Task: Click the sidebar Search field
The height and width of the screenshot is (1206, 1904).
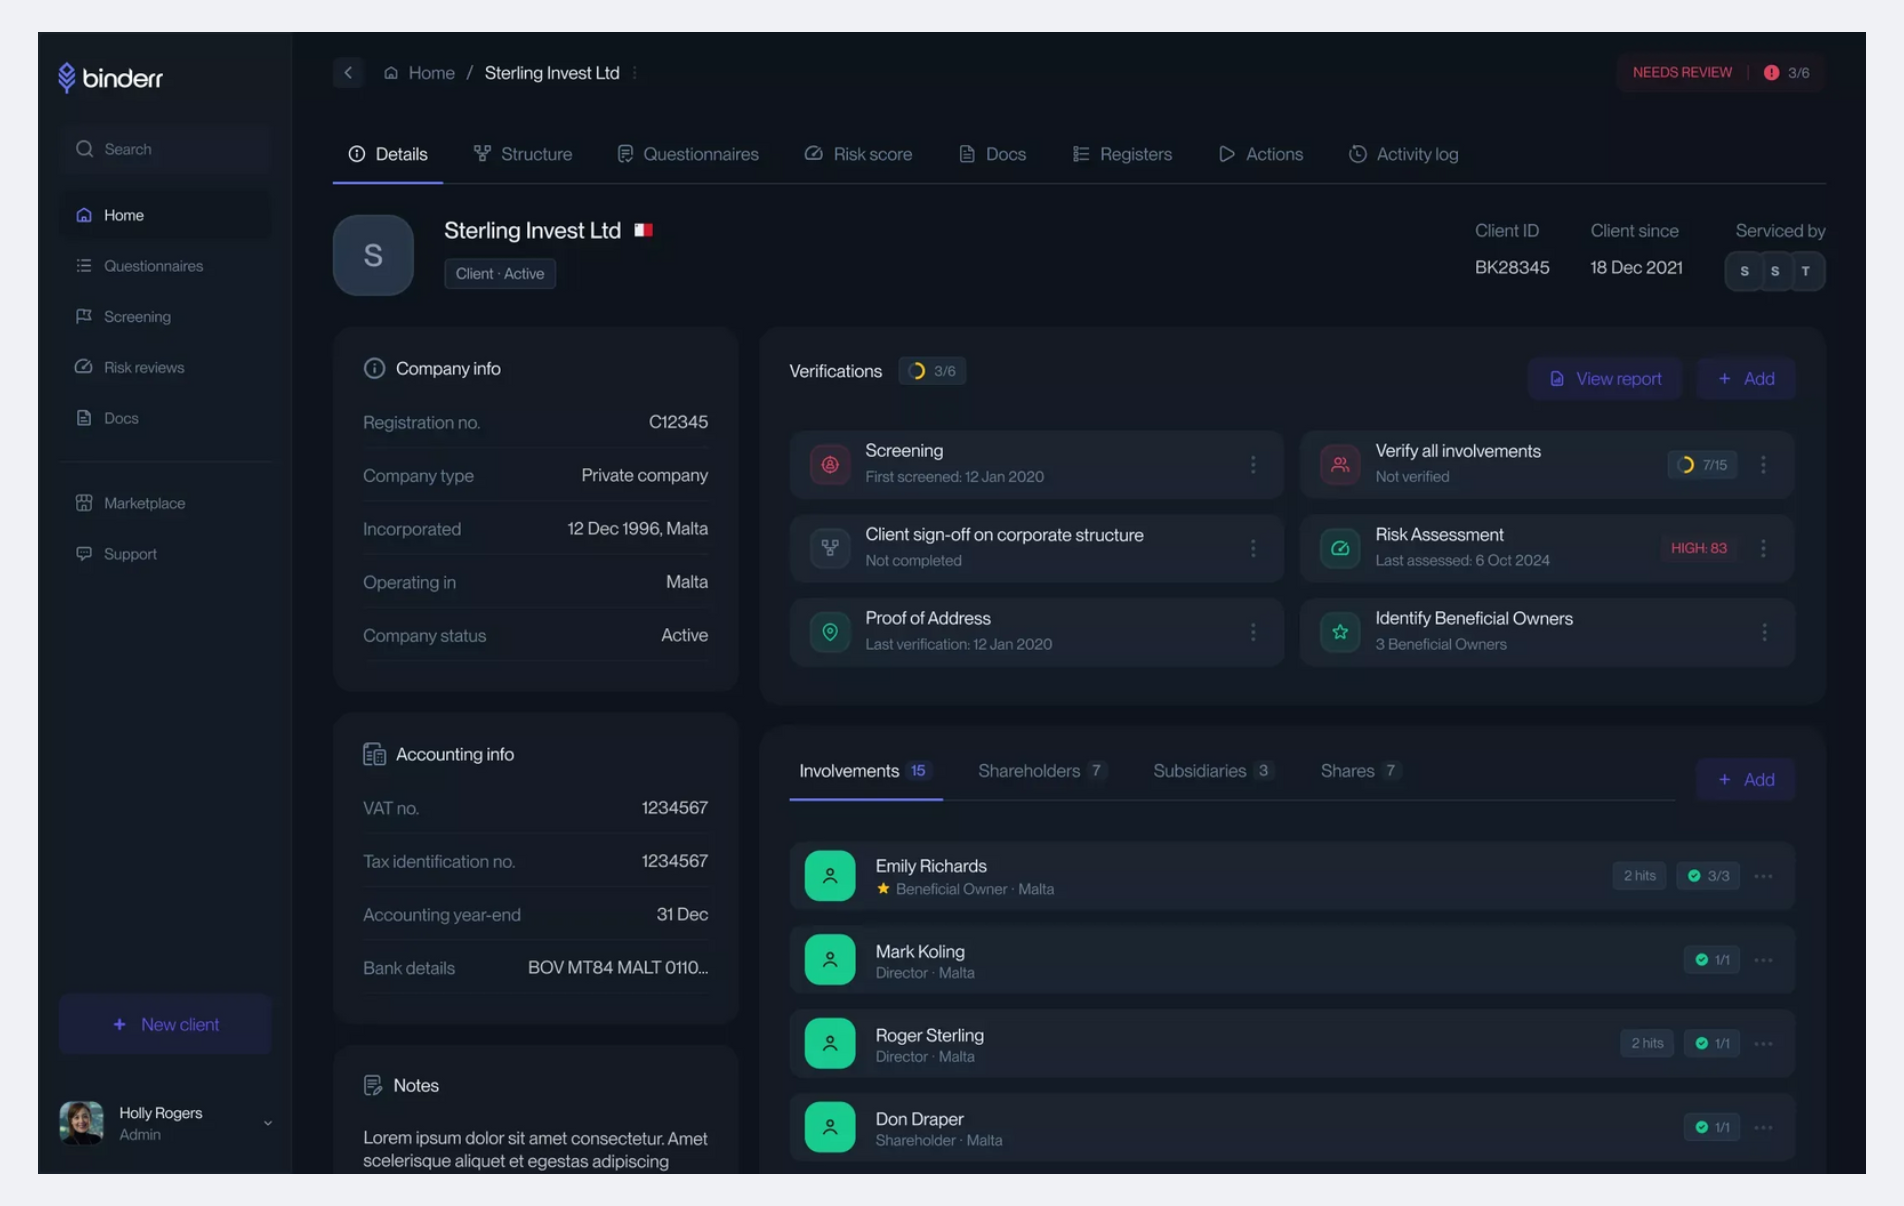Action: click(165, 149)
